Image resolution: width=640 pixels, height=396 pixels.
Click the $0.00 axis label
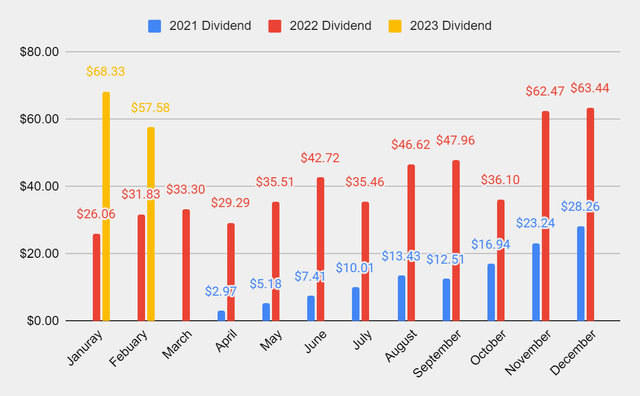(x=43, y=321)
